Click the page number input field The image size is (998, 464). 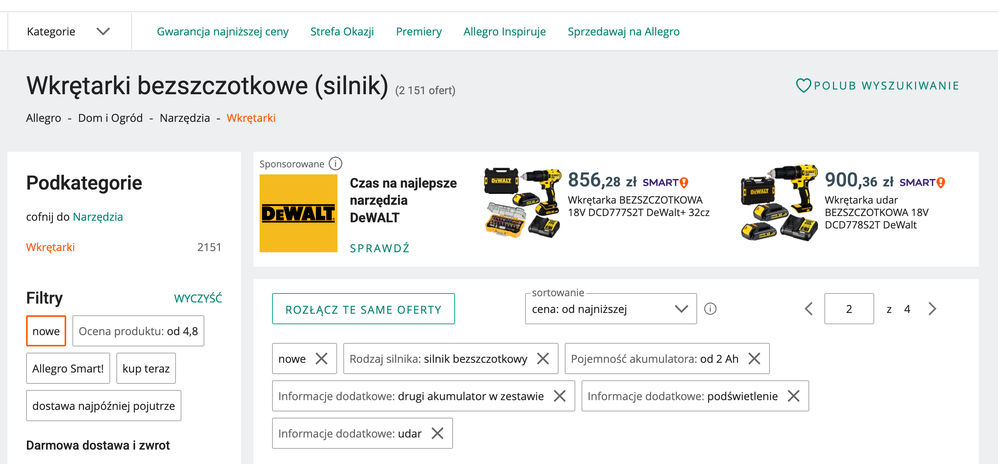click(849, 309)
